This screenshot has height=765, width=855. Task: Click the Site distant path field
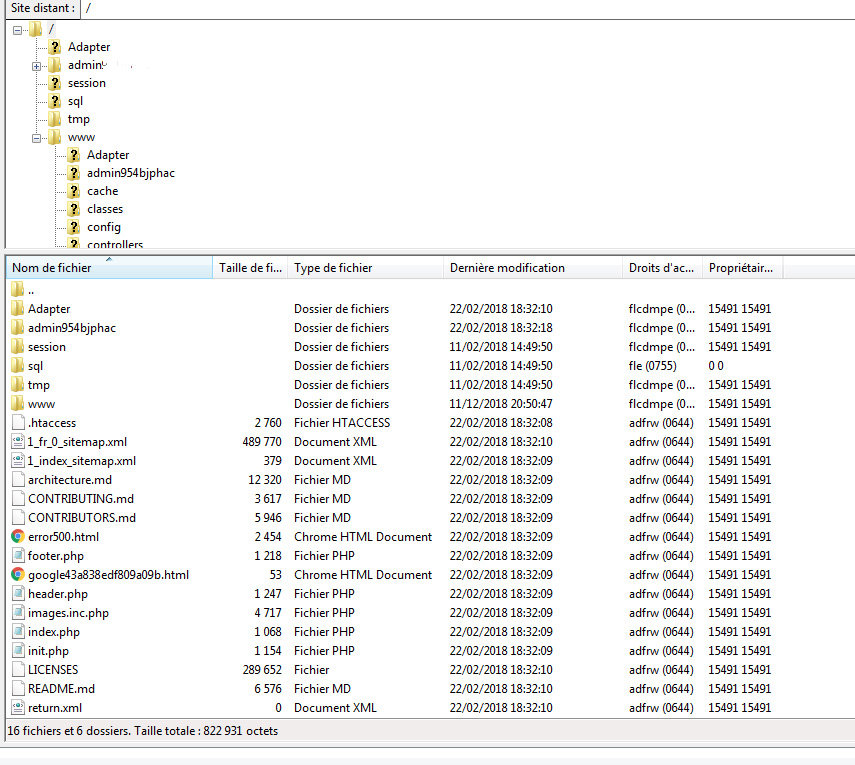468,8
